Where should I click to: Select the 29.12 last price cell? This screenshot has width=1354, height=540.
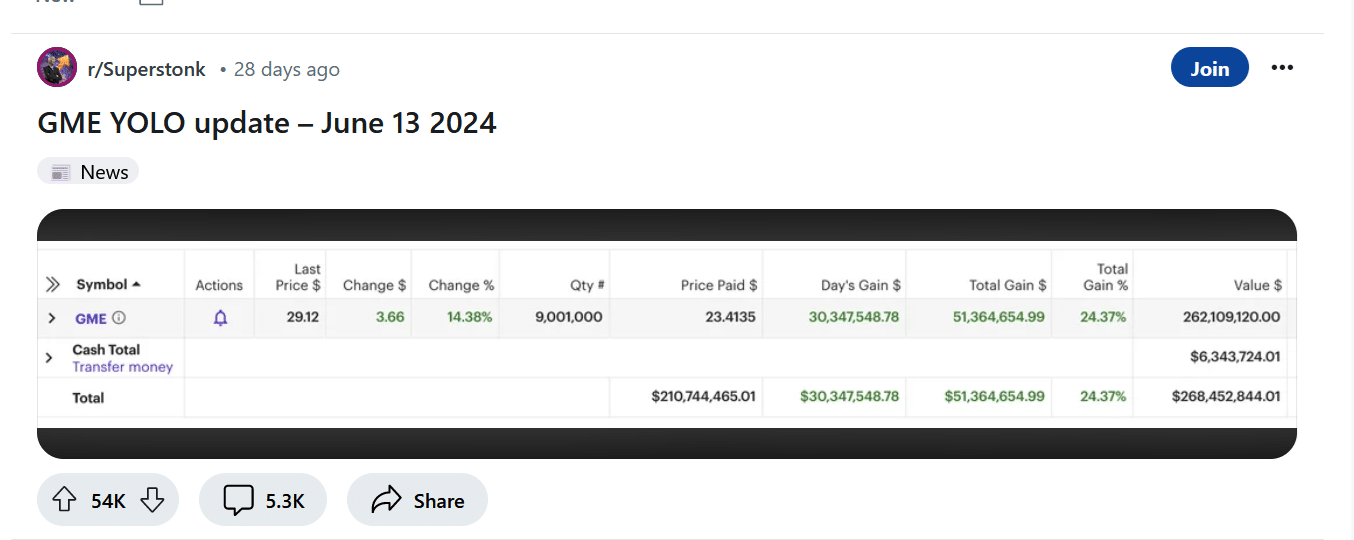(x=303, y=317)
